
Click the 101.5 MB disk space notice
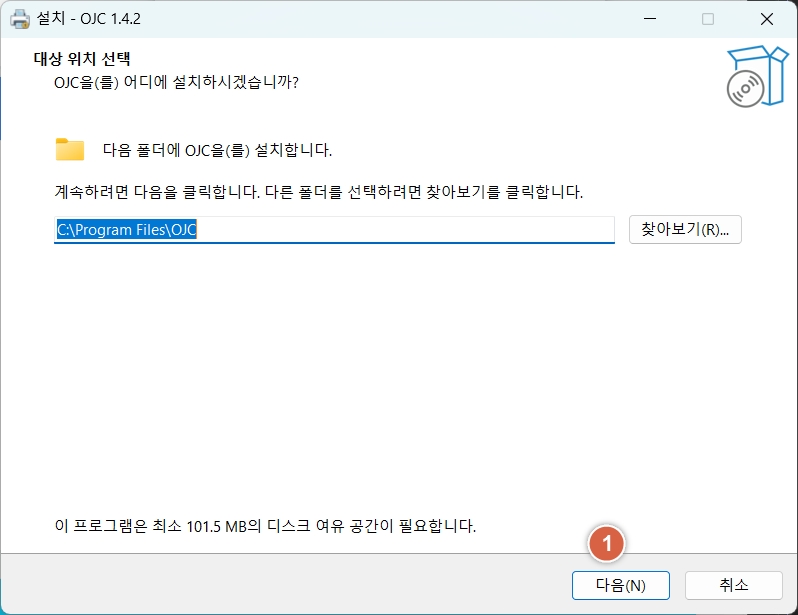(x=265, y=525)
